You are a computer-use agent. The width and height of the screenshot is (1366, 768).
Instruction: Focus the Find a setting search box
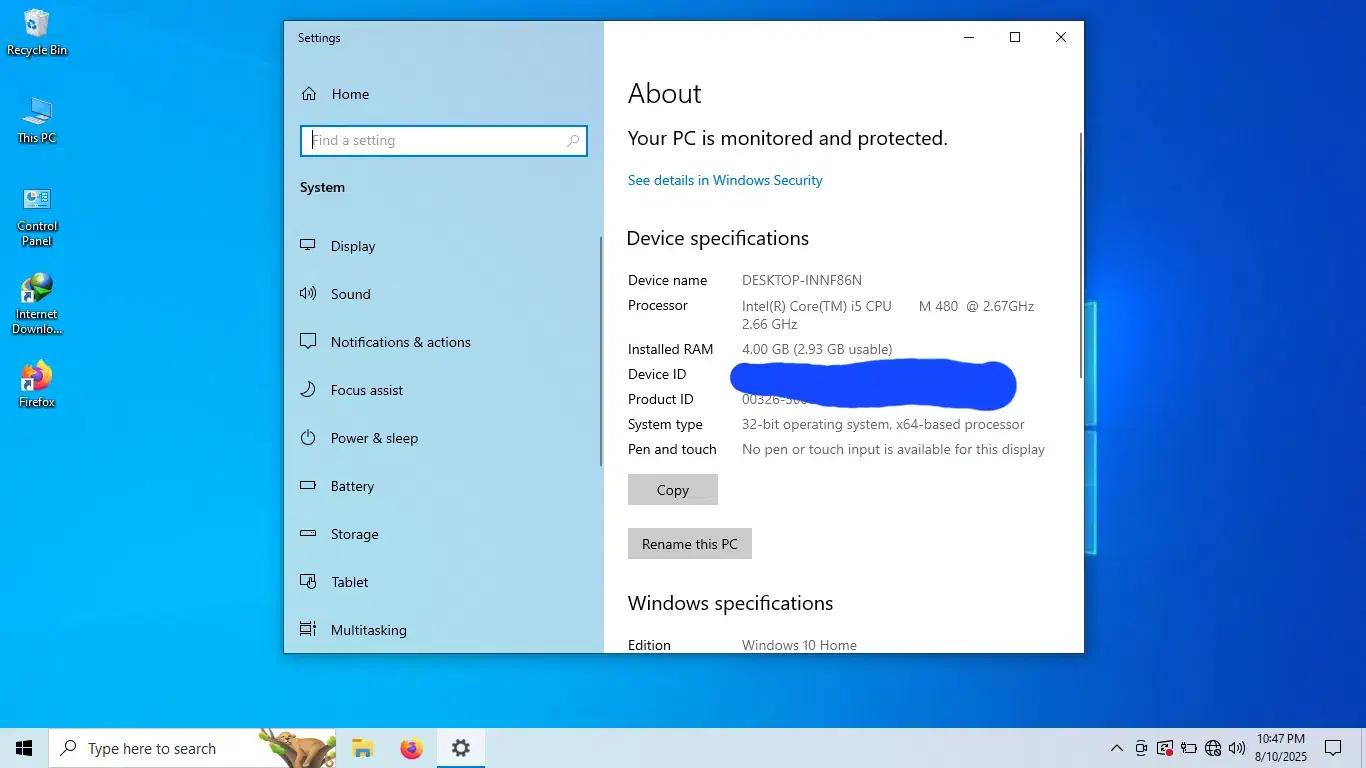pyautogui.click(x=437, y=141)
